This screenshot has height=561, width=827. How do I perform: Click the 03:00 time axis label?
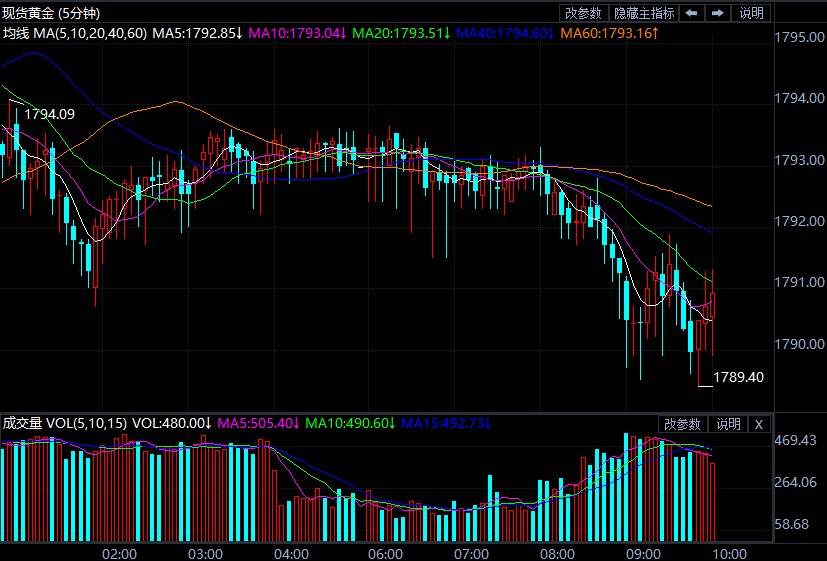point(205,554)
